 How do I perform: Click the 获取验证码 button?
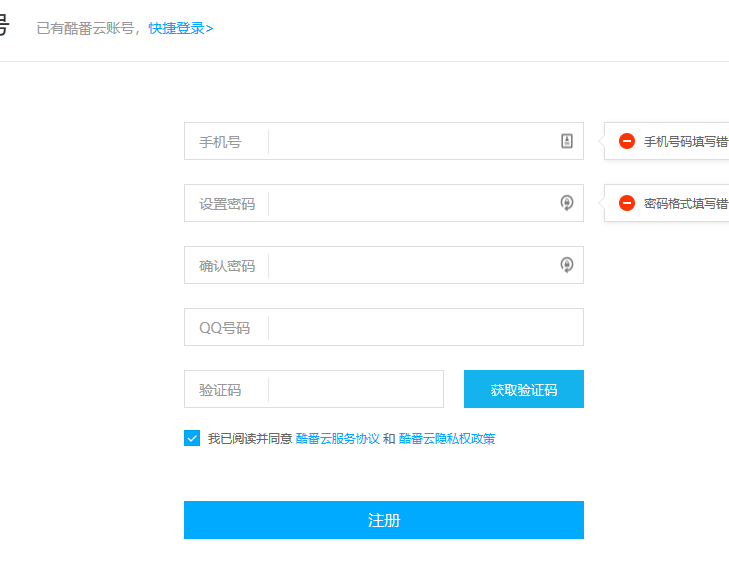click(524, 389)
